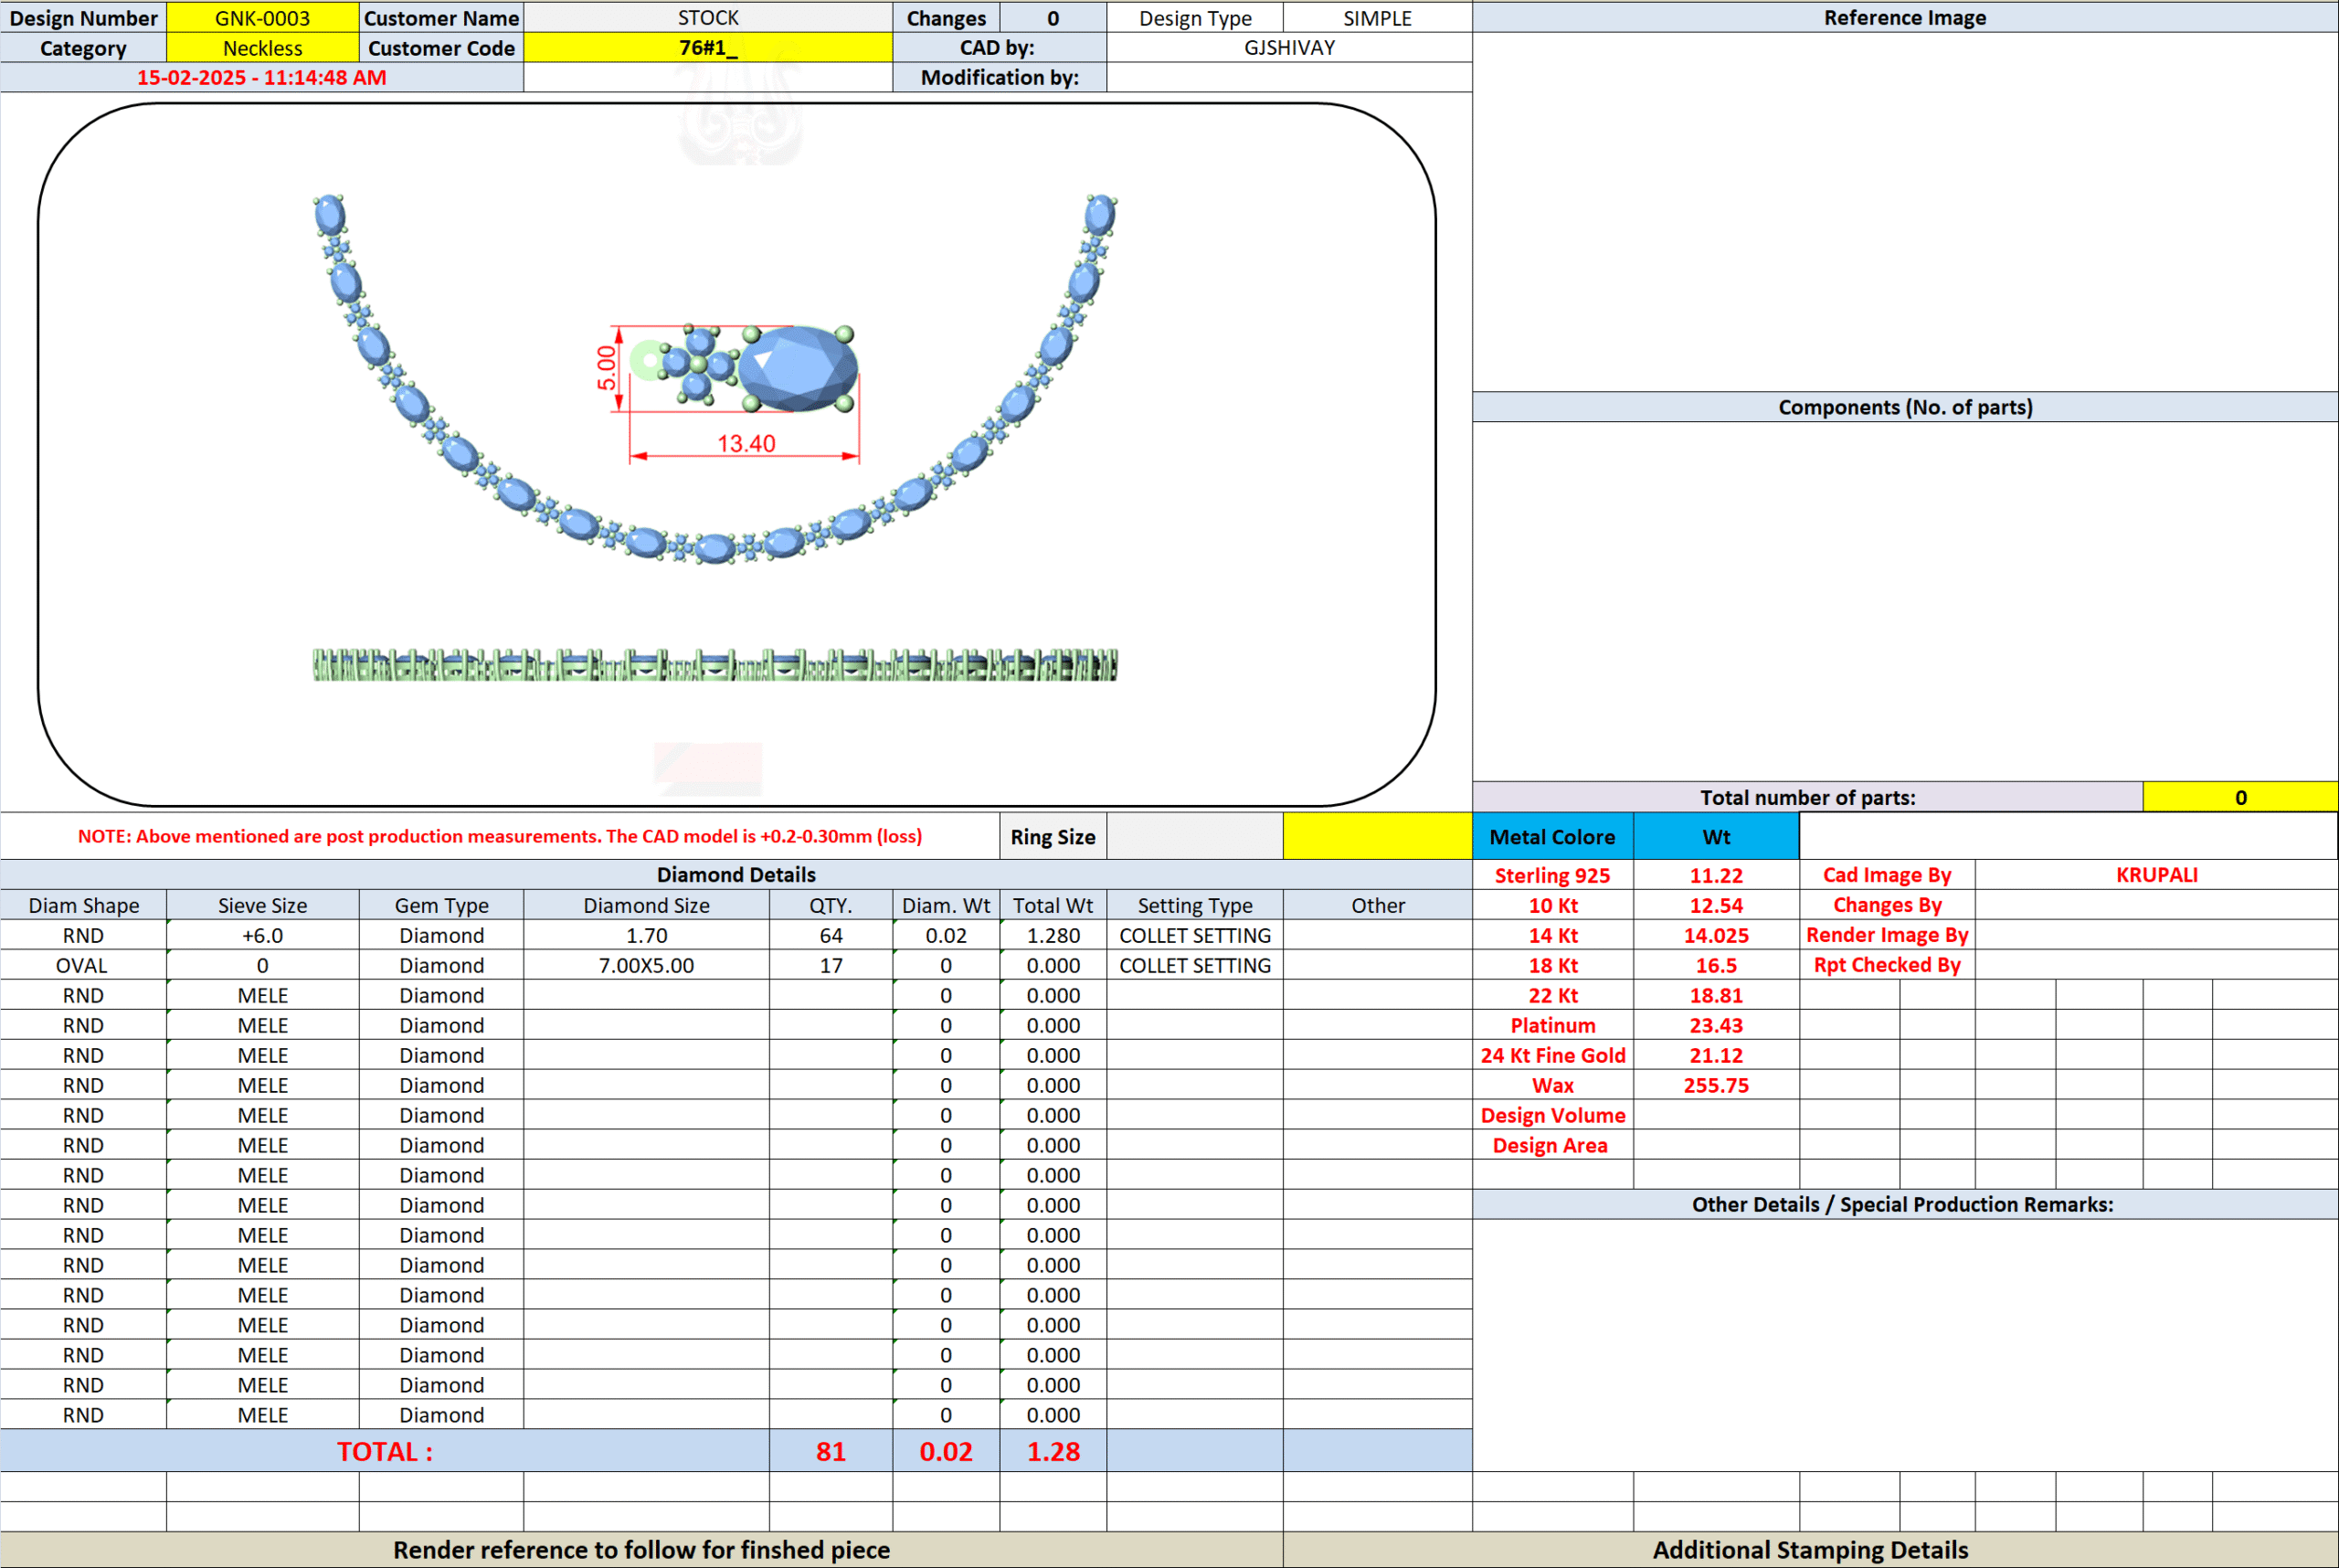Click the blue Metal Colore header
The height and width of the screenshot is (1568, 2339).
(x=1552, y=837)
